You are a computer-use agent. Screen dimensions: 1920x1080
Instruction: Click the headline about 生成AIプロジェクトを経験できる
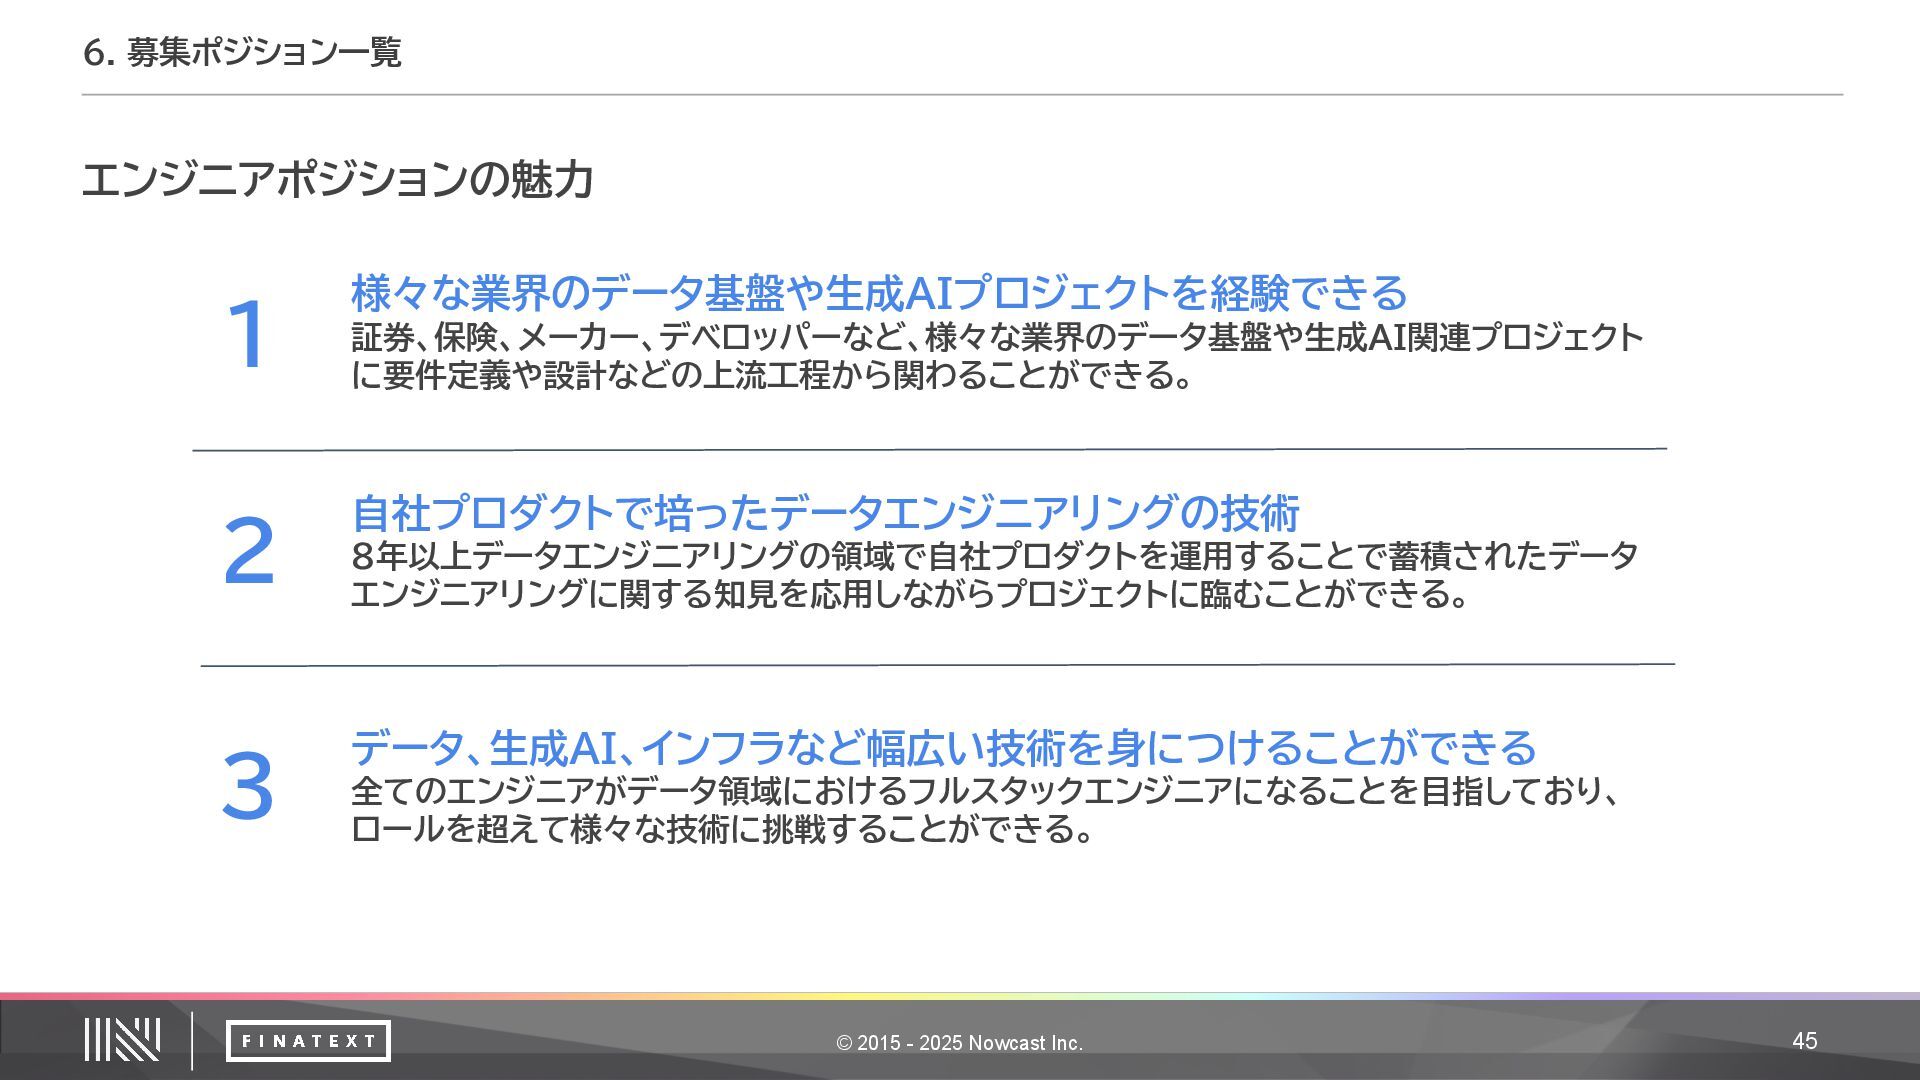click(878, 293)
